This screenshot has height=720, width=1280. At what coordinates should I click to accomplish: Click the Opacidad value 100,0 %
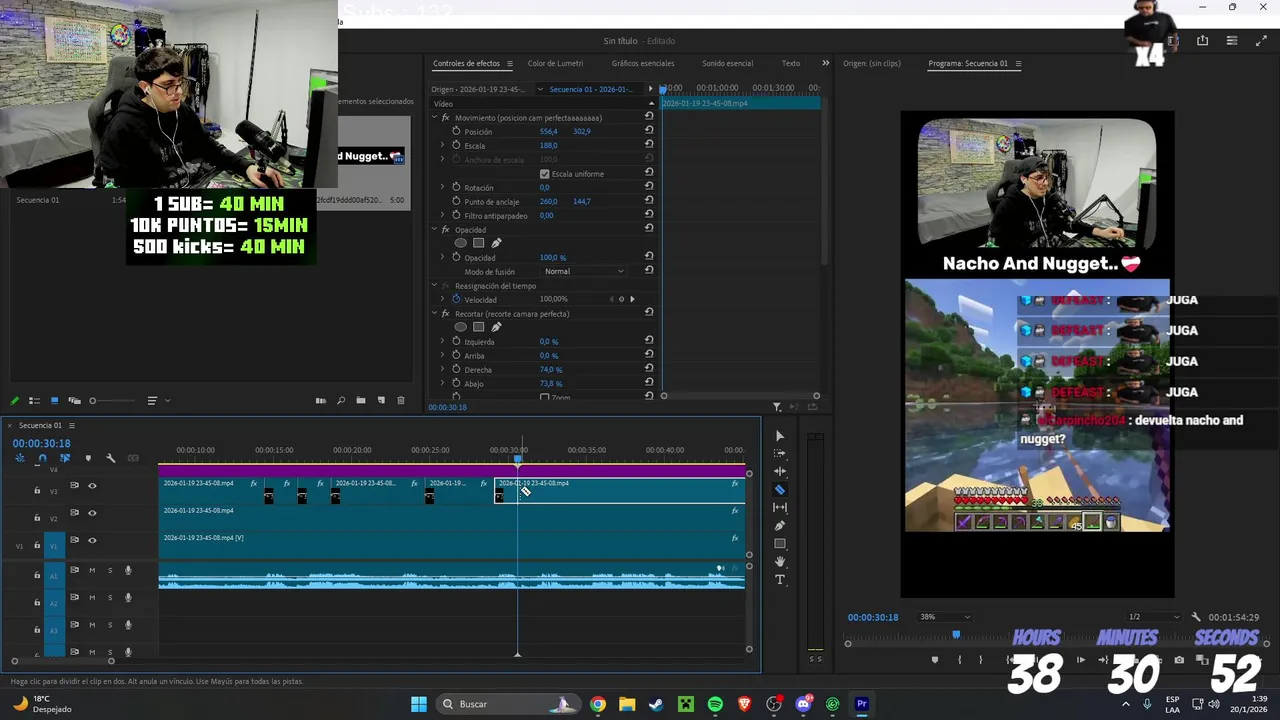[x=553, y=257]
